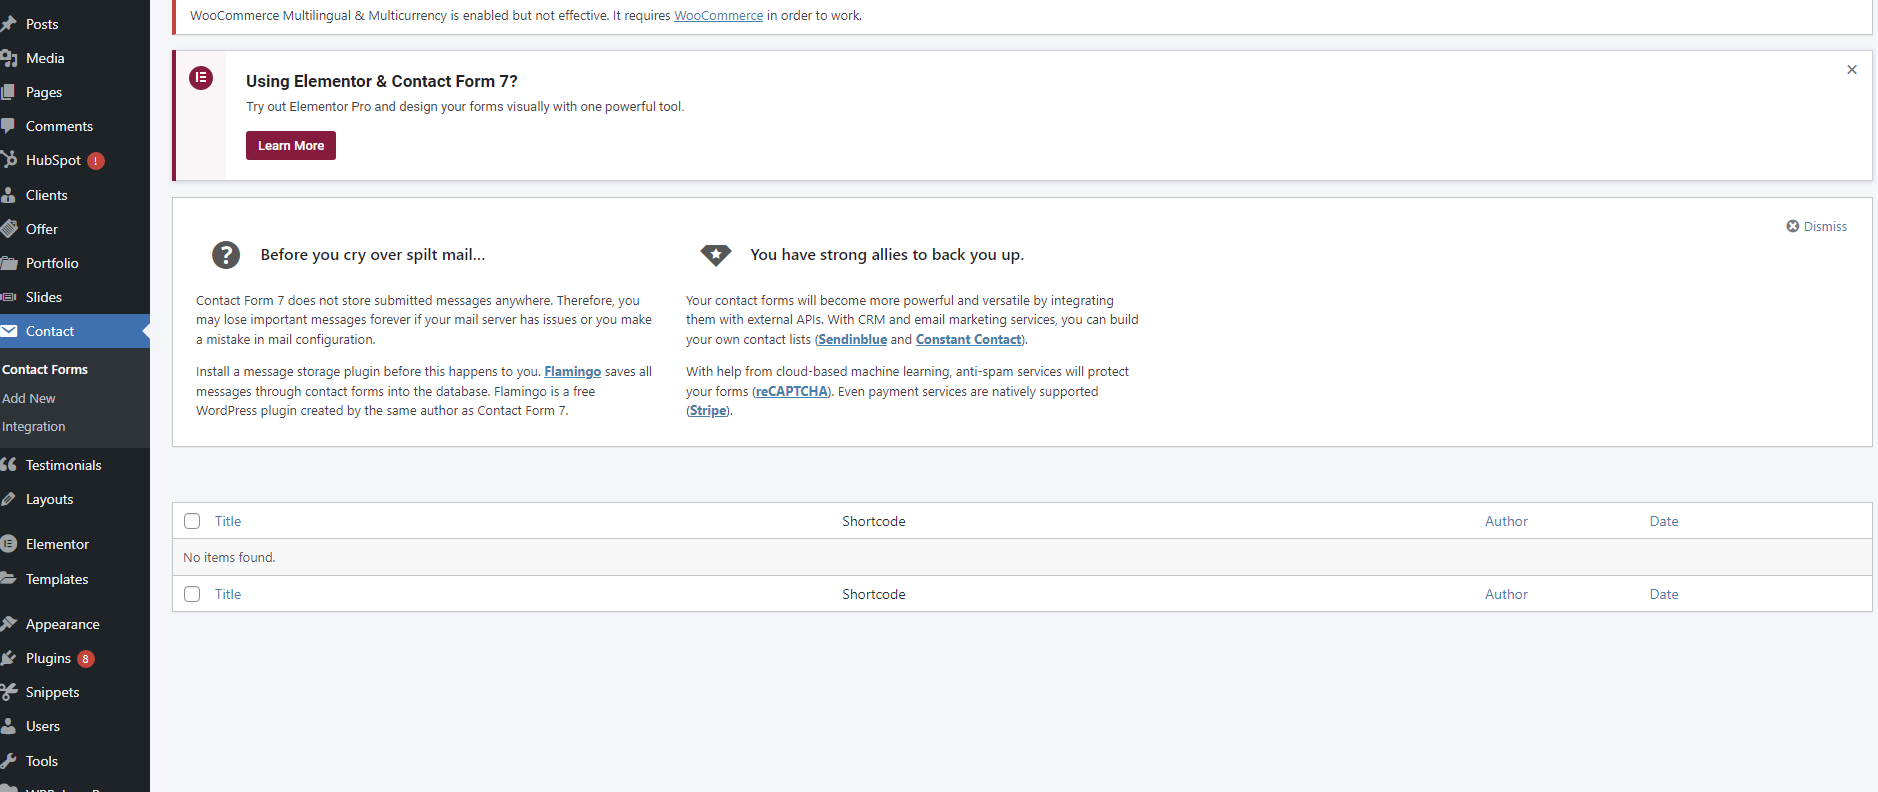Image resolution: width=1878 pixels, height=792 pixels.
Task: Click the Tools wrench icon
Action: [9, 761]
